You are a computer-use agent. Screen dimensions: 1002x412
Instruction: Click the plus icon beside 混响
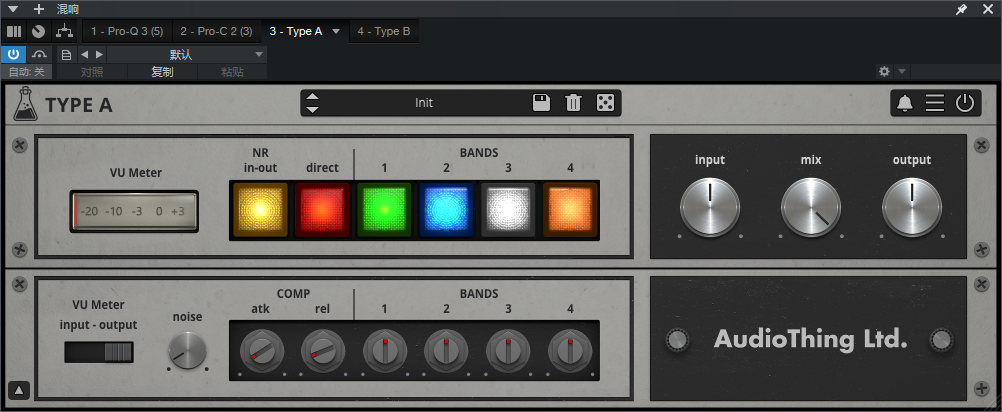click(x=39, y=9)
